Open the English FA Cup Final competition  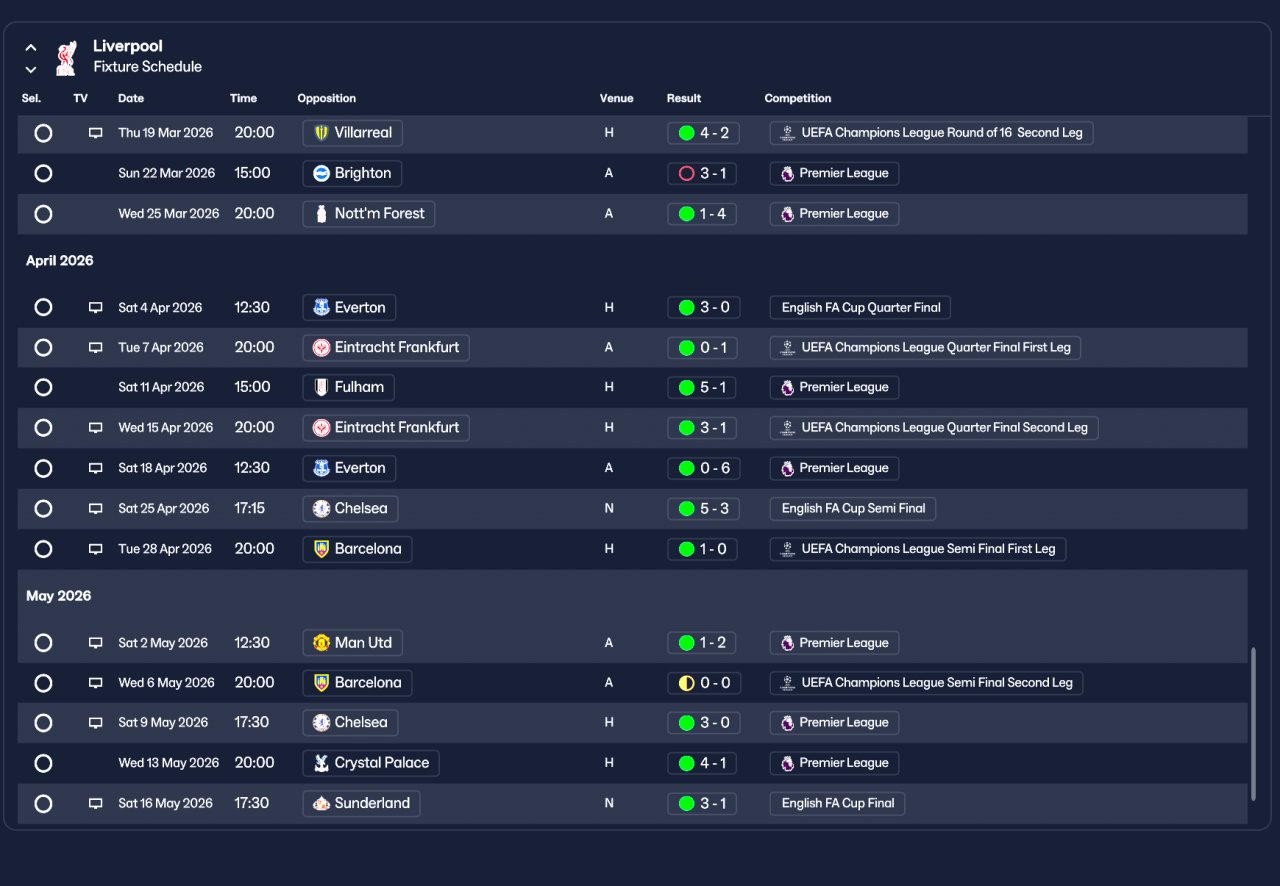838,803
